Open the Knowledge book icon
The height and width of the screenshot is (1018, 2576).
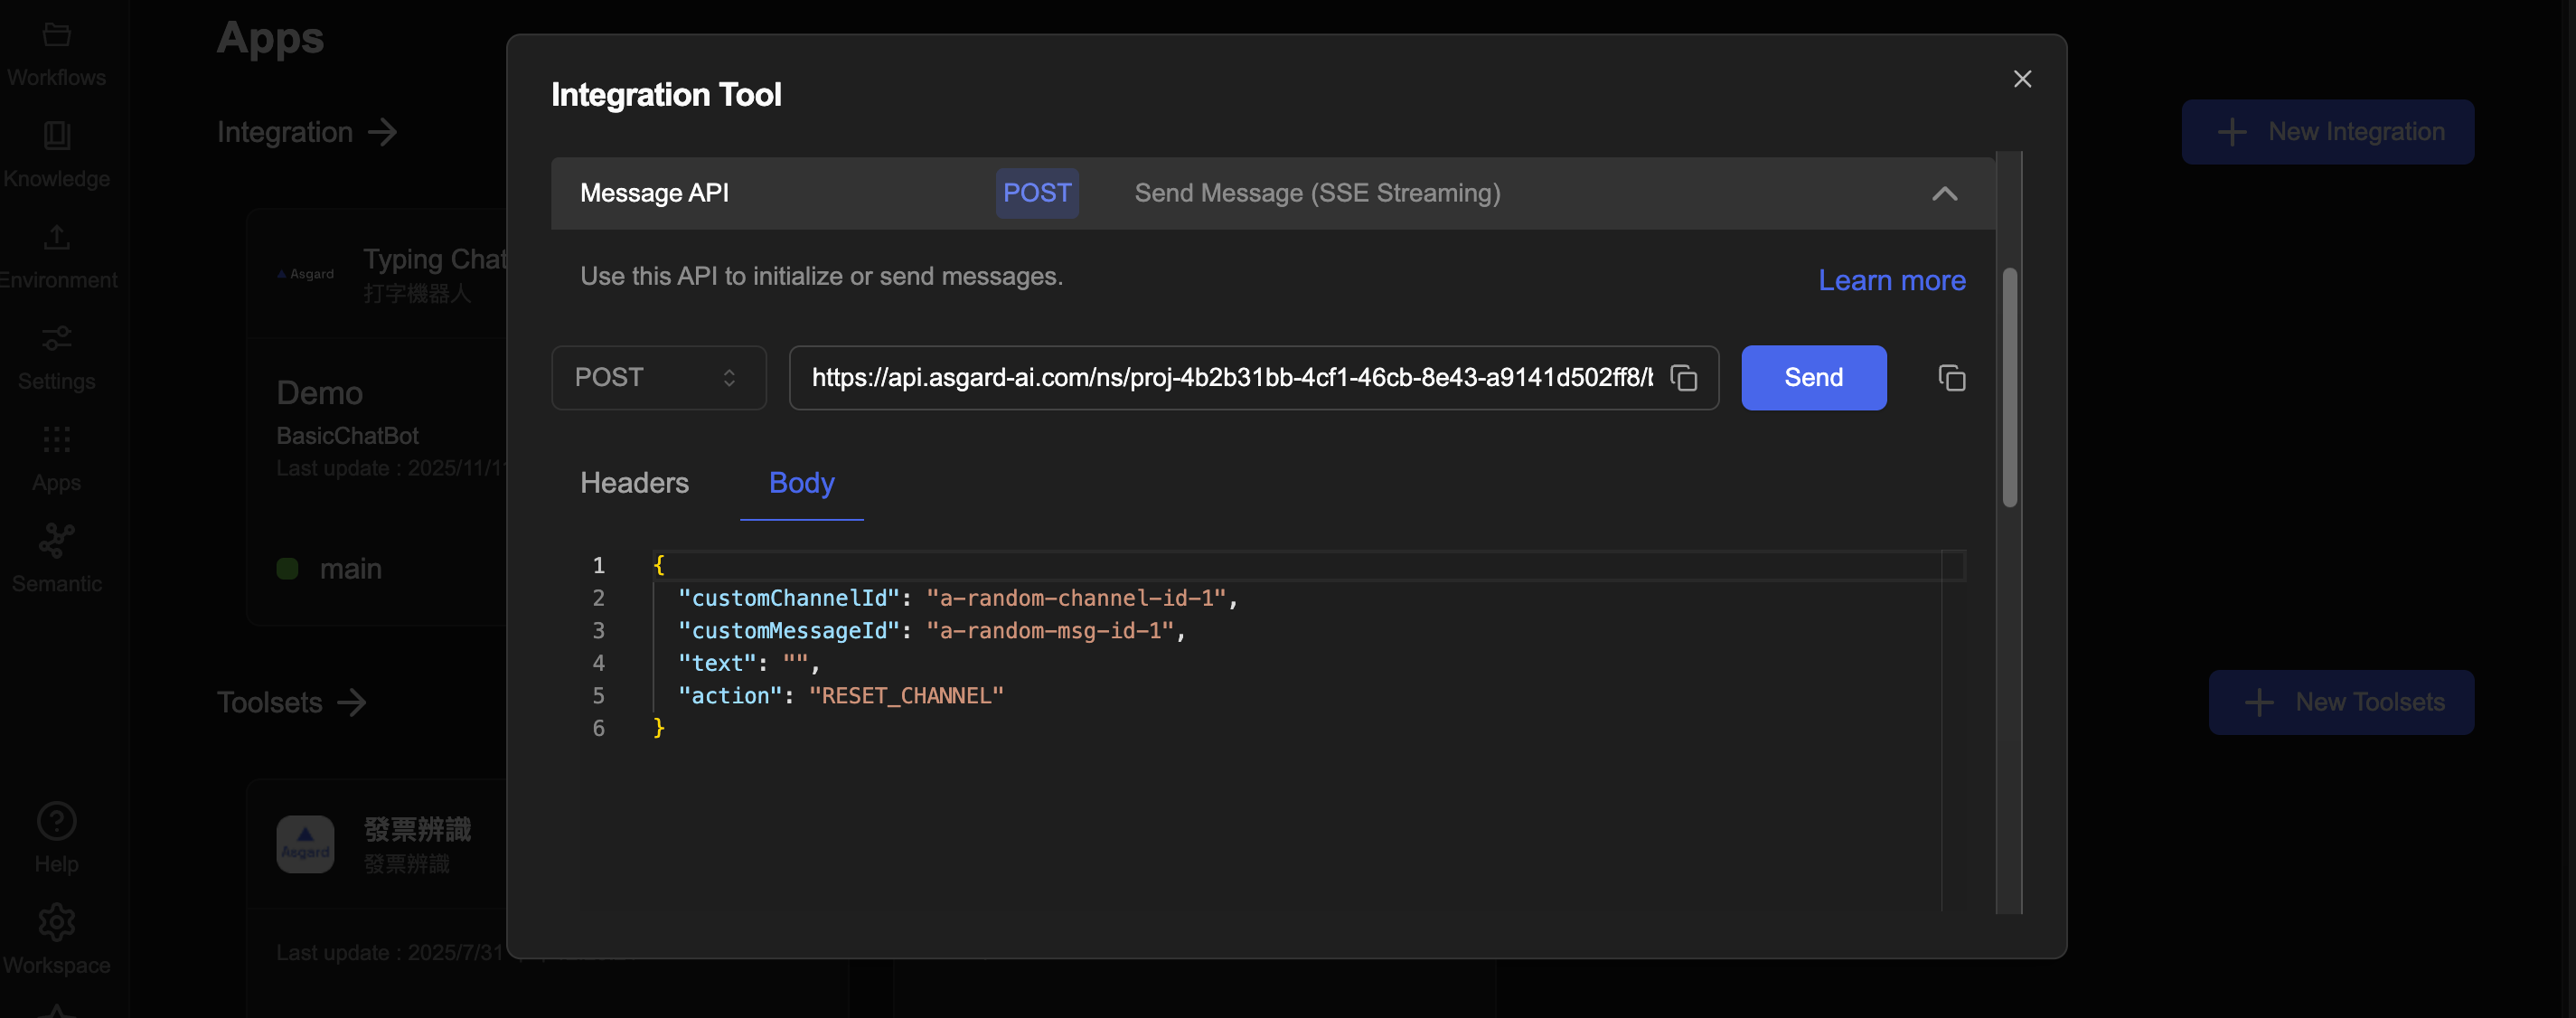click(56, 136)
